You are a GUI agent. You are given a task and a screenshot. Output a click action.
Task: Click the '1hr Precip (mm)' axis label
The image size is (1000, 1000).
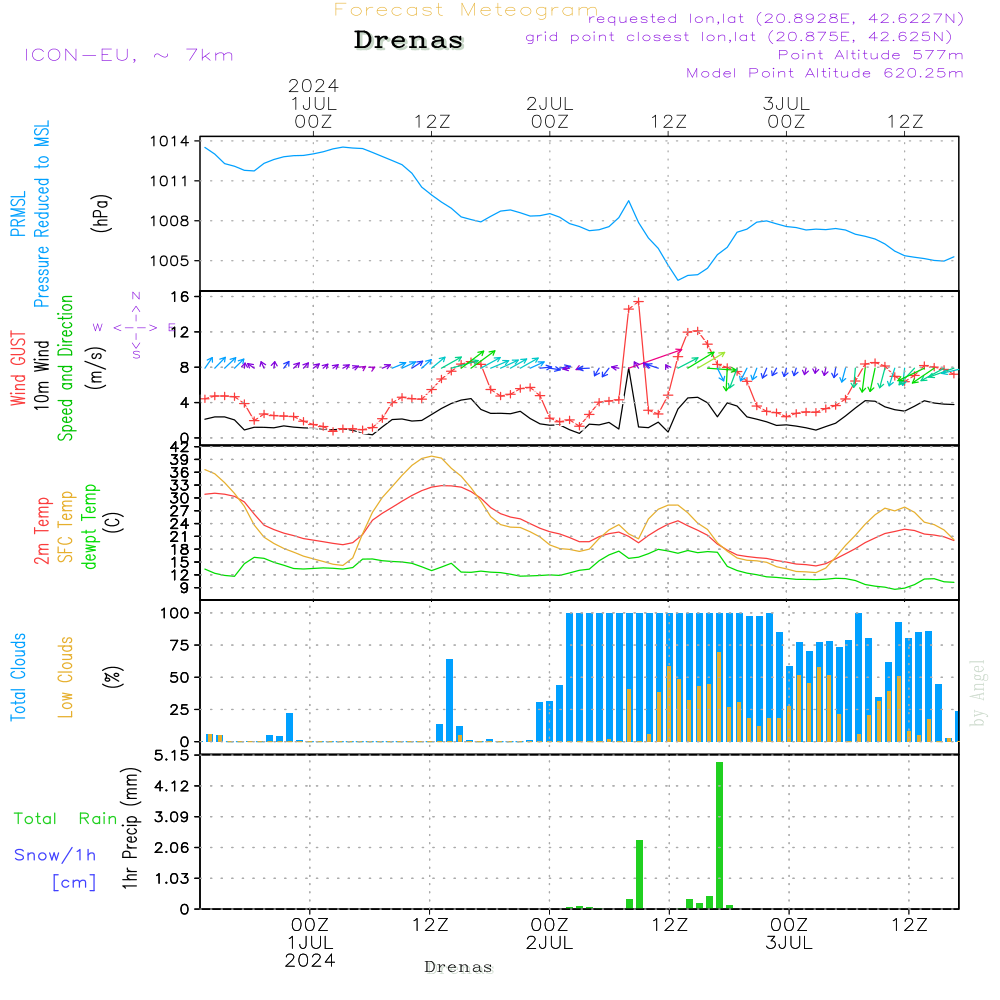[130, 829]
